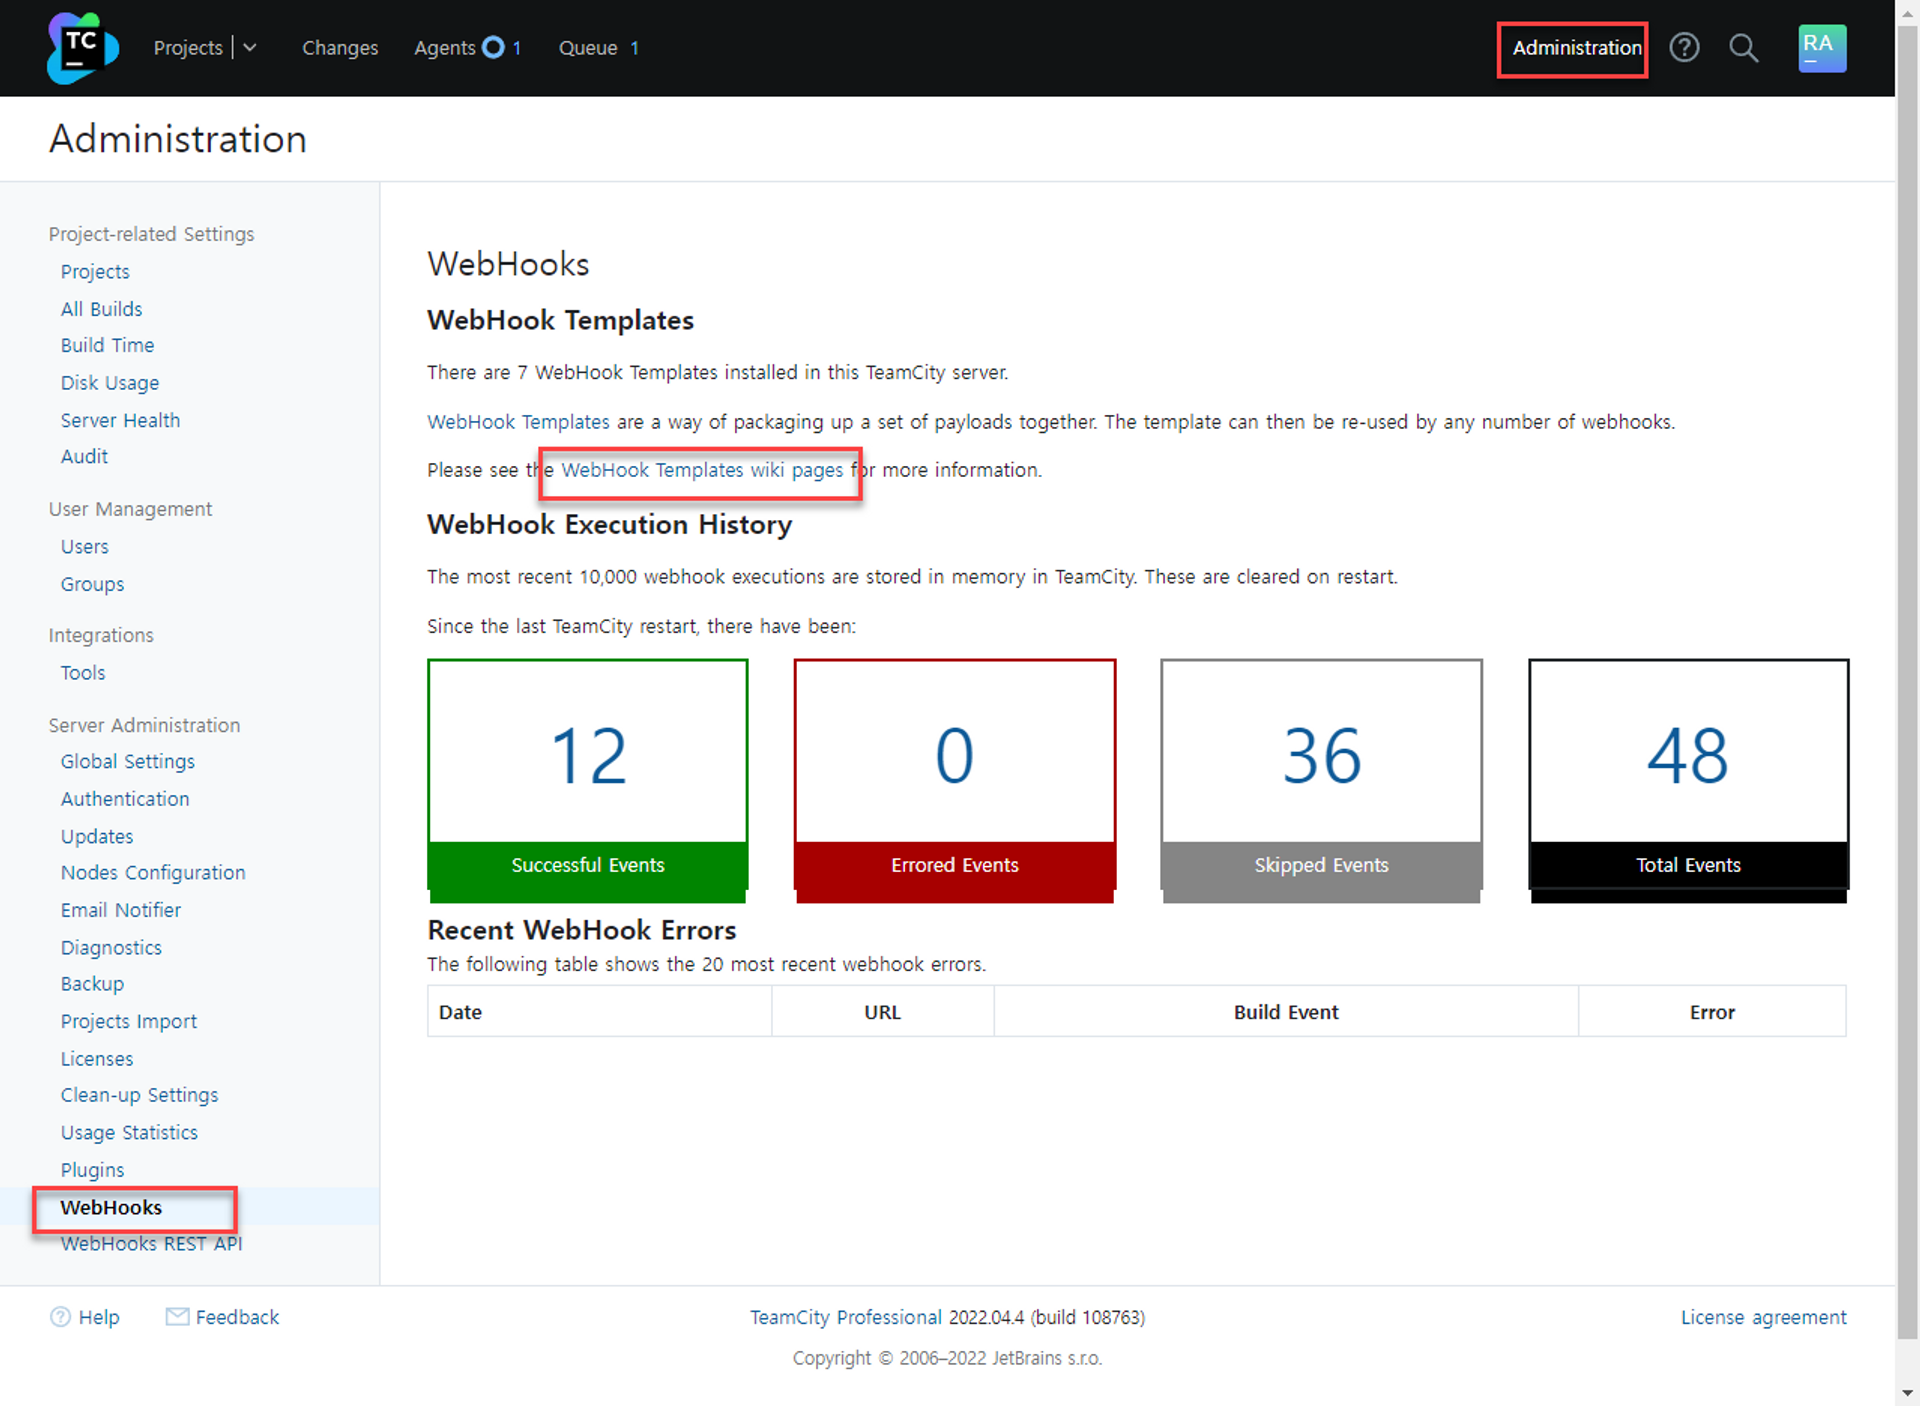Viewport: 1920px width, 1406px height.
Task: Expand the Projects dropdown arrow
Action: (x=250, y=48)
